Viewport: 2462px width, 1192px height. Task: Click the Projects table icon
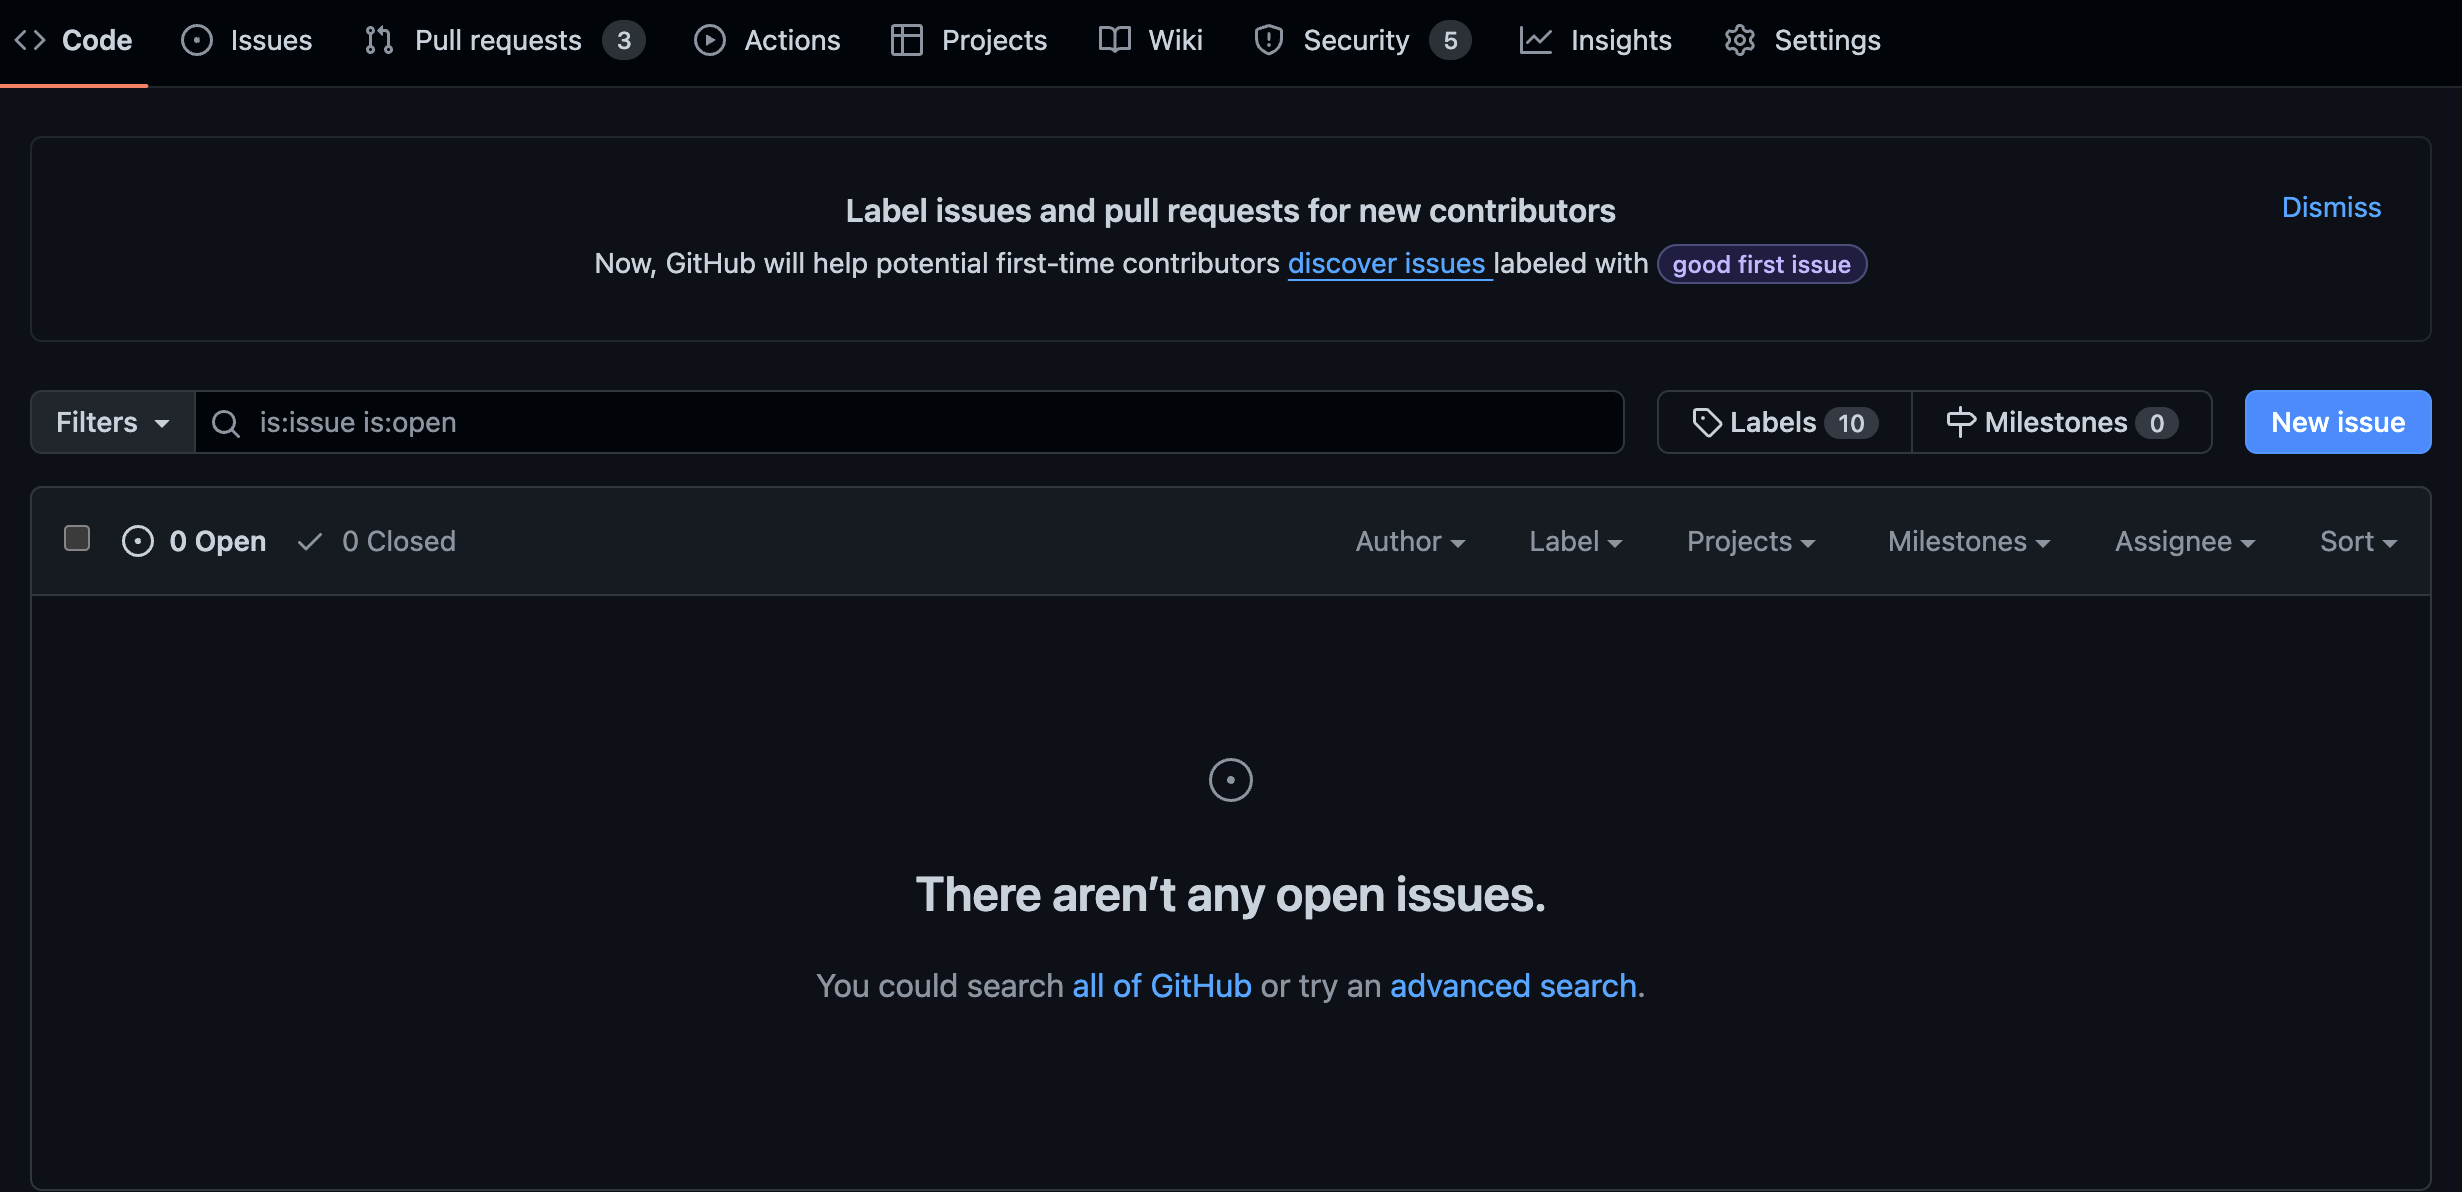pos(906,40)
